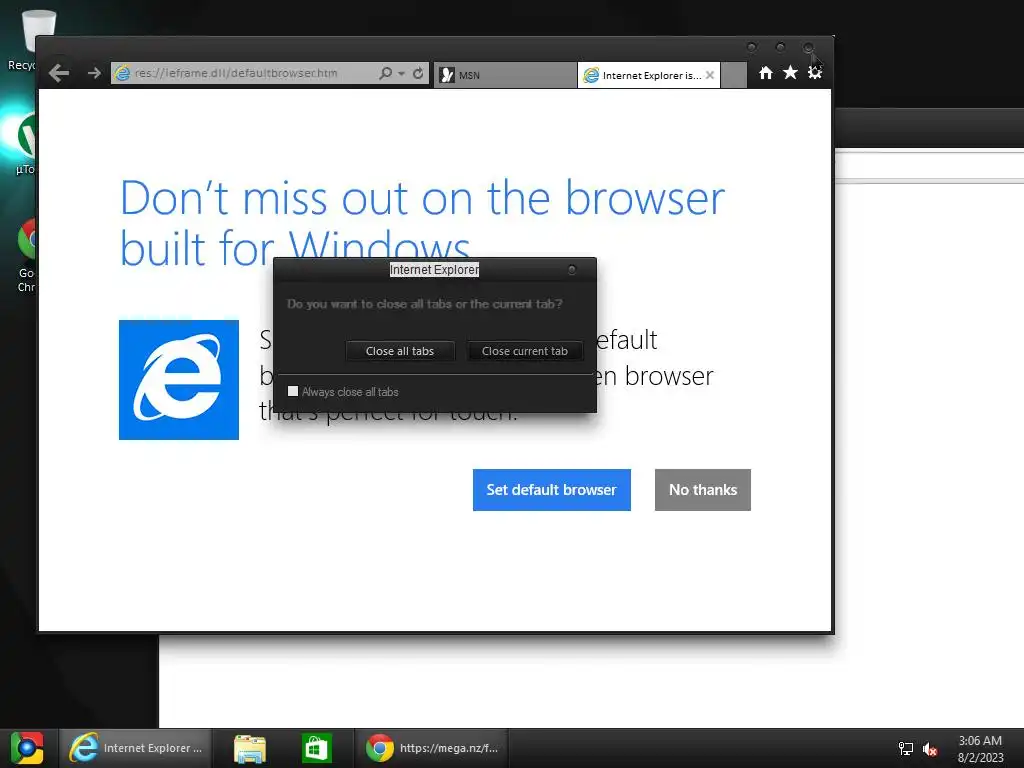Click Set default browser
This screenshot has width=1024, height=768.
552,490
